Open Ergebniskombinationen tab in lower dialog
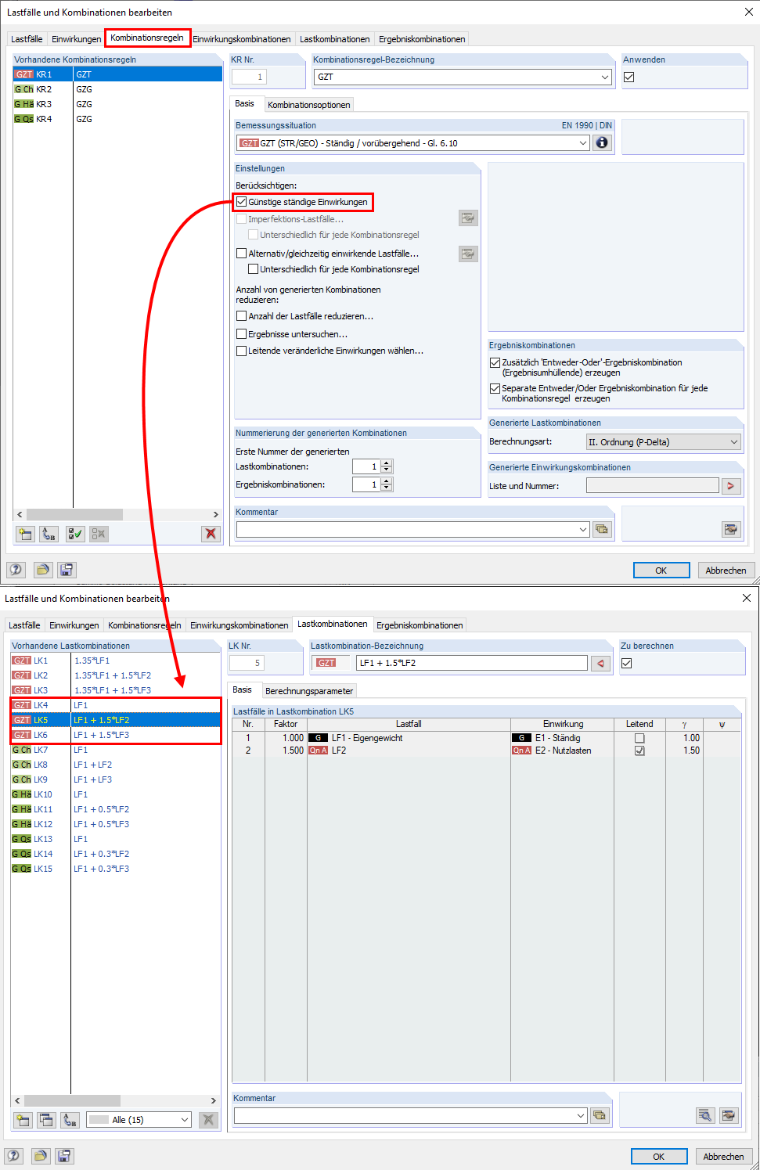Screen dimensions: 760x1170 pos(420,625)
